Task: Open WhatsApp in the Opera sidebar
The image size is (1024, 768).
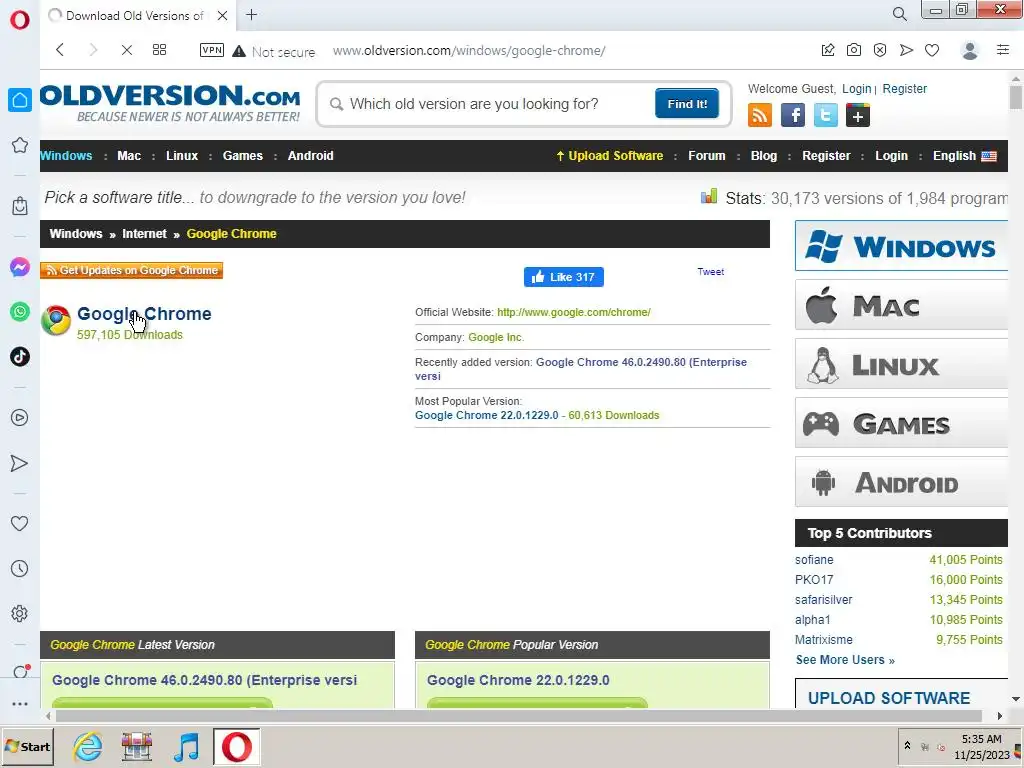Action: pos(20,312)
